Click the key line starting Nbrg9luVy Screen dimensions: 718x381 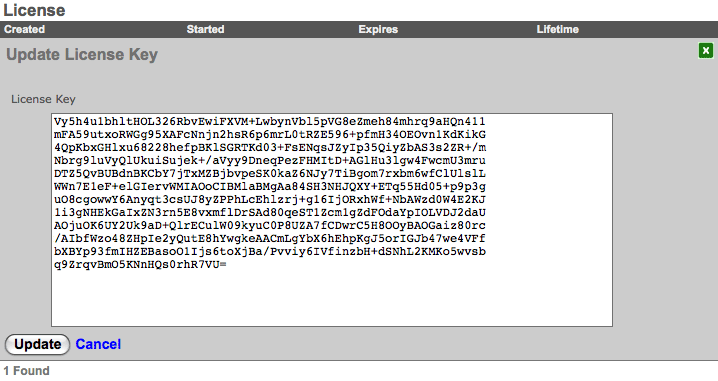(269, 161)
